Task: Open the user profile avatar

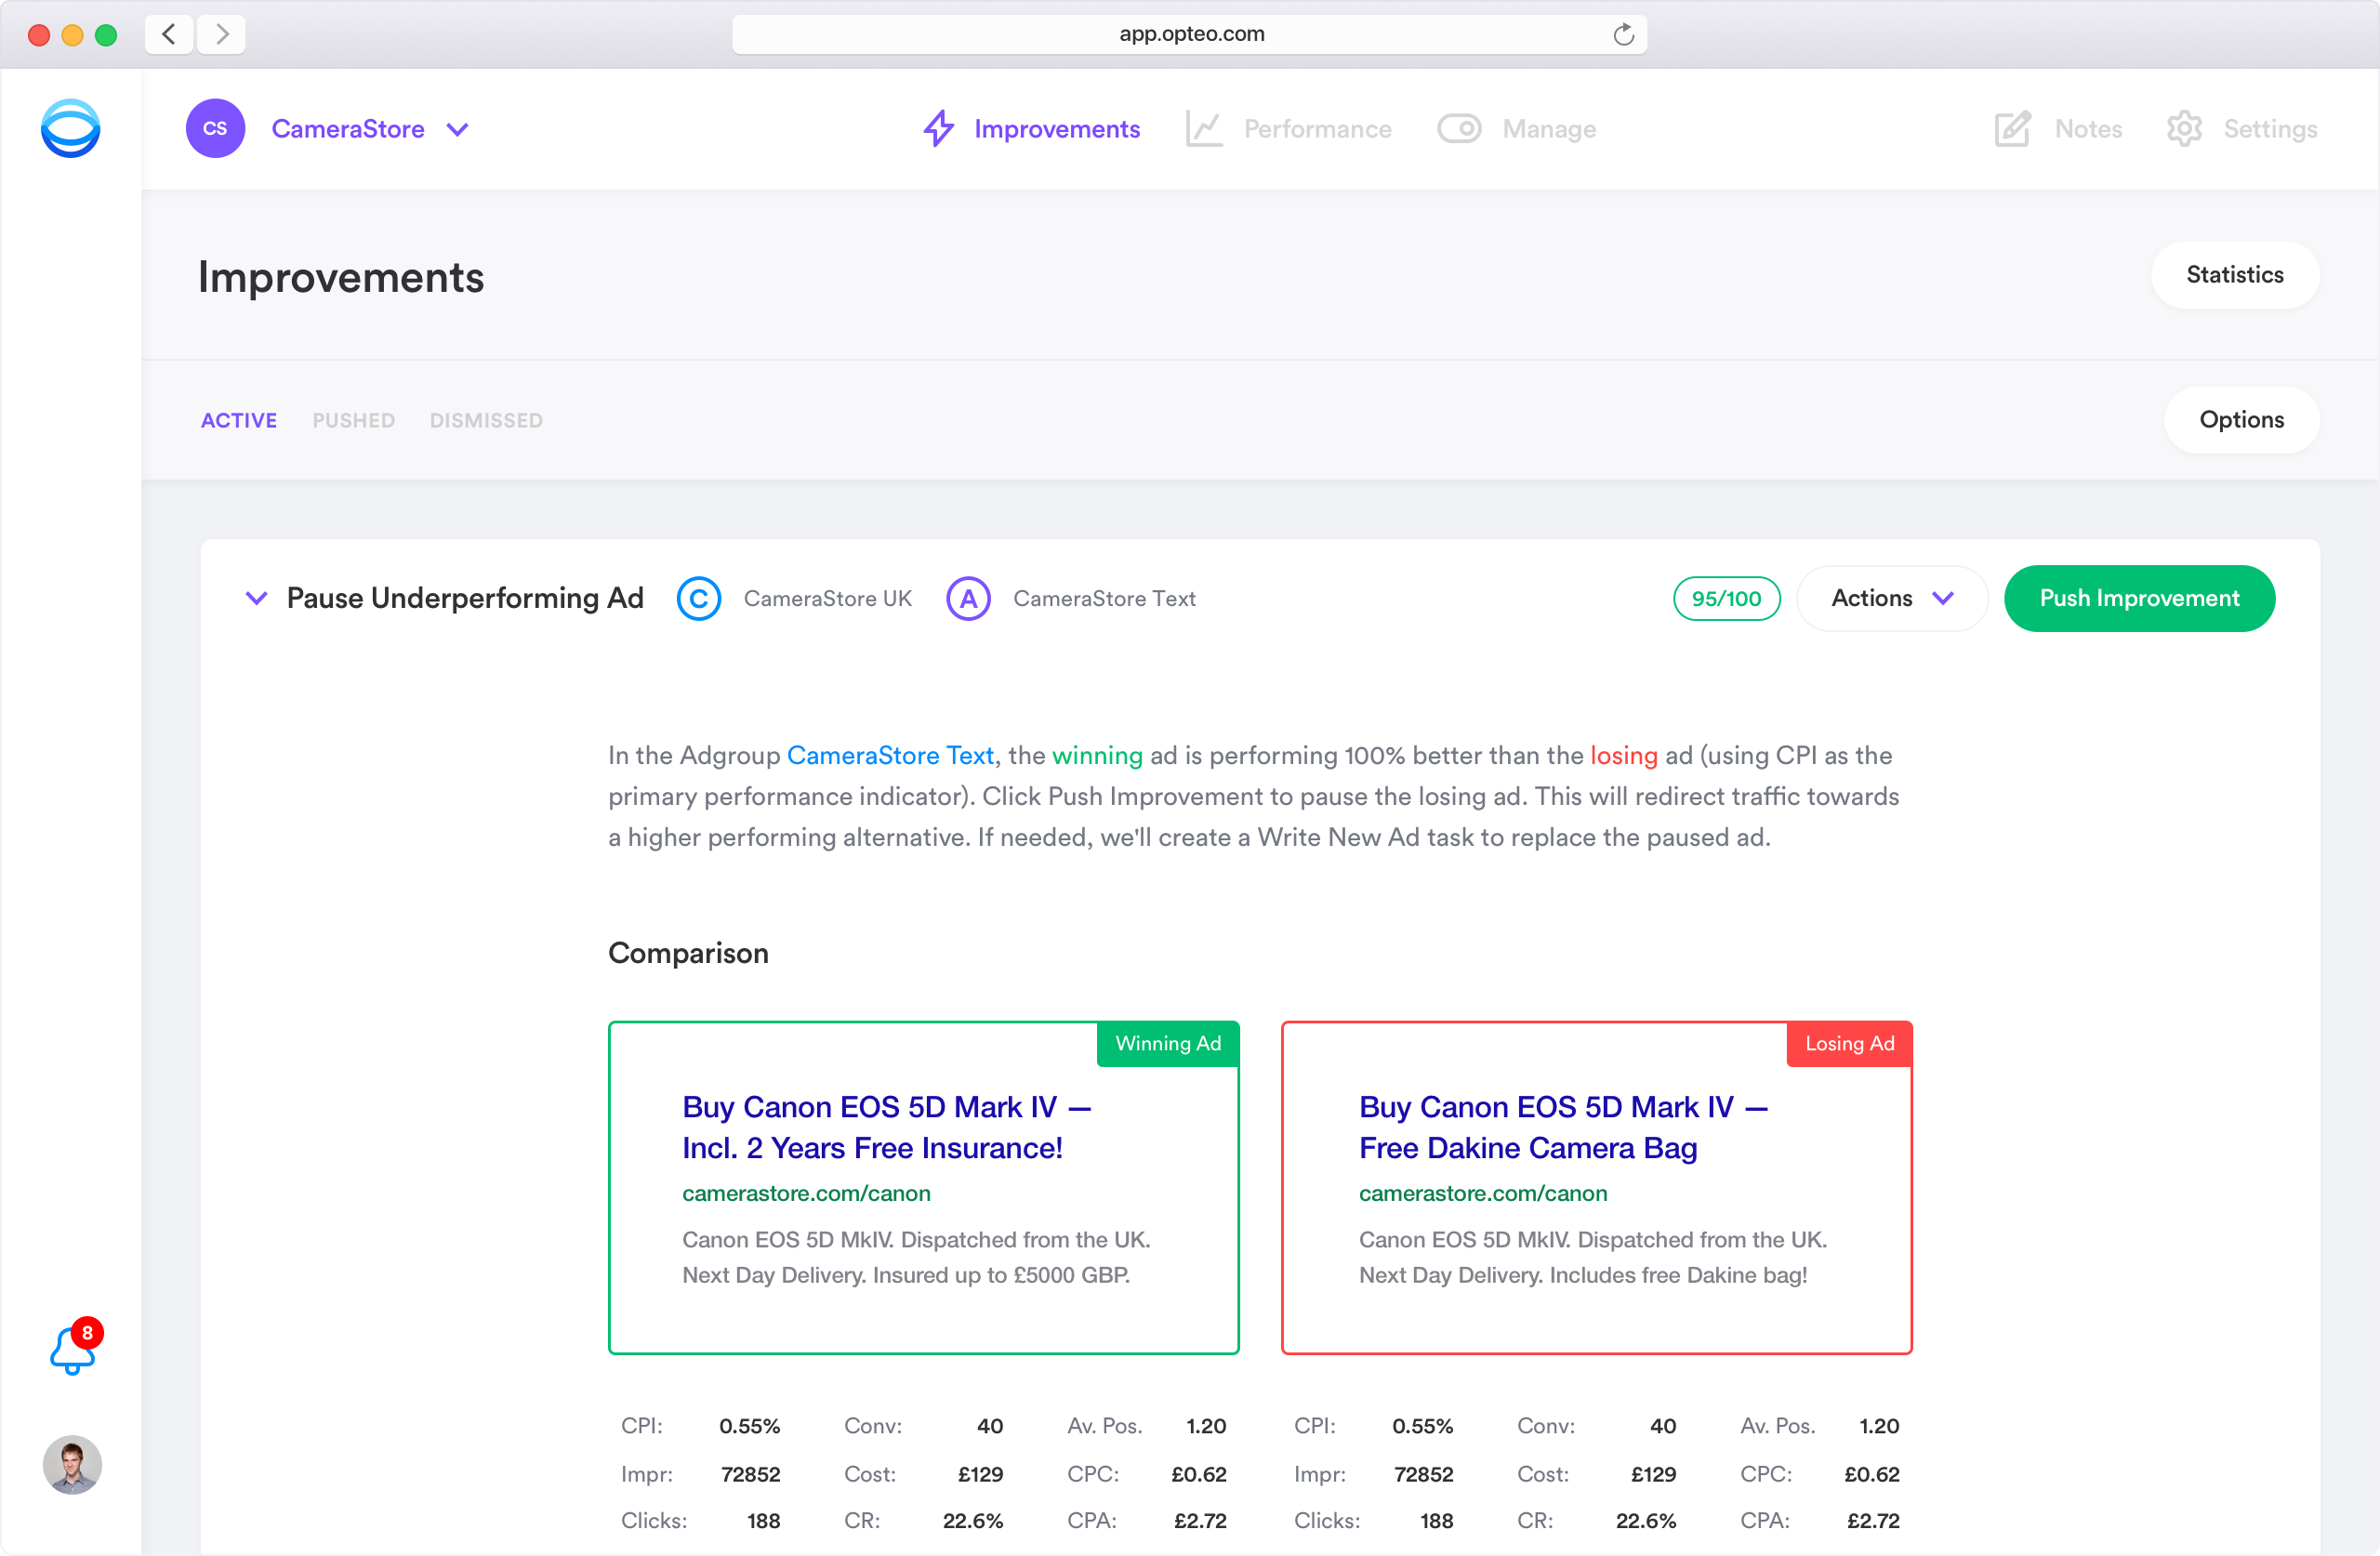Action: tap(72, 1465)
